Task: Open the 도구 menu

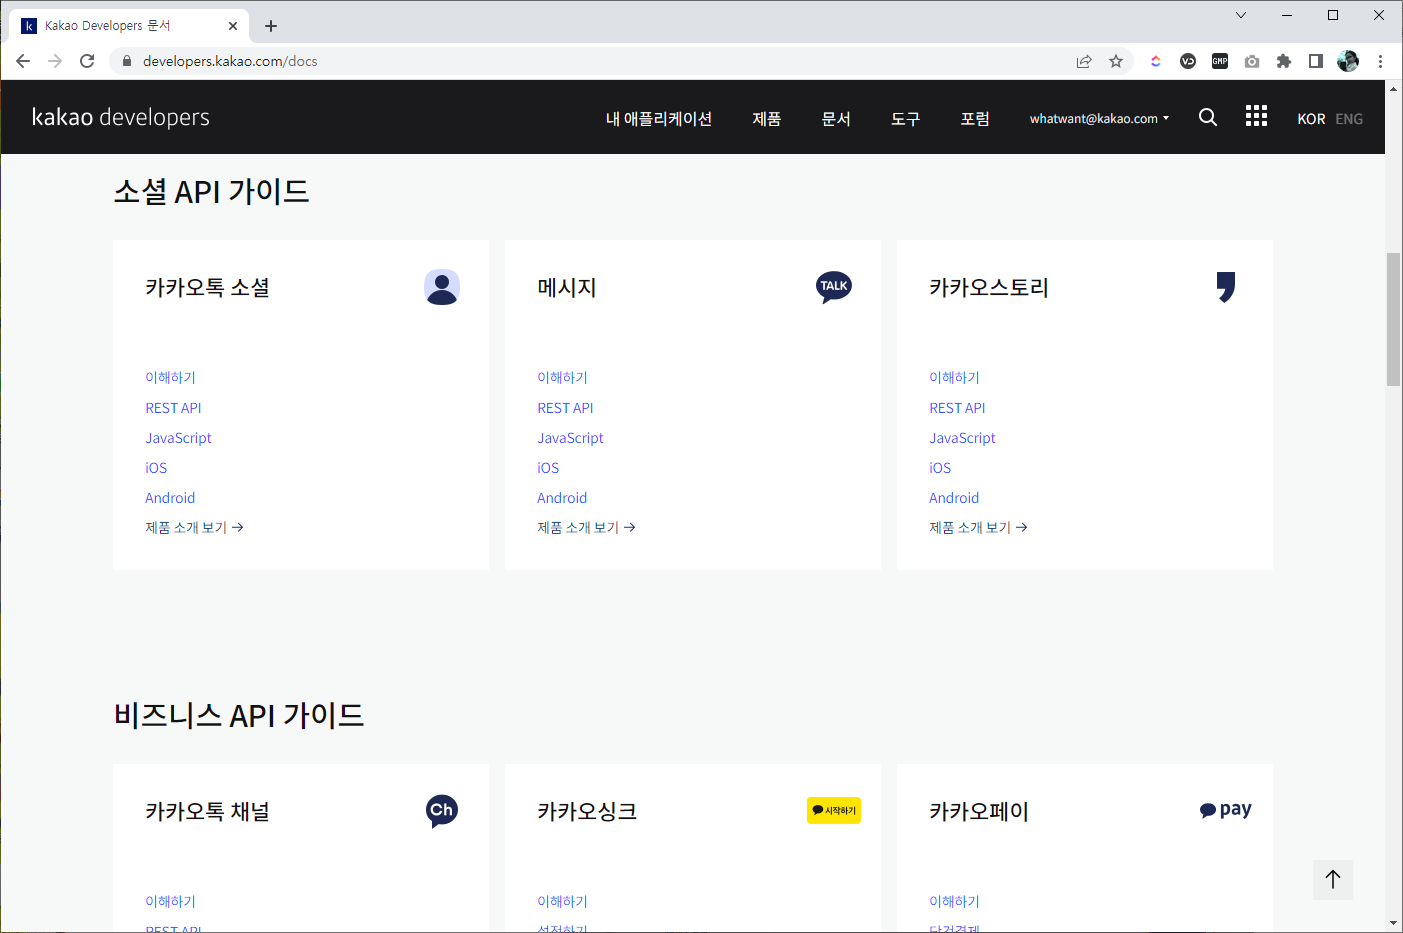Action: tap(905, 118)
